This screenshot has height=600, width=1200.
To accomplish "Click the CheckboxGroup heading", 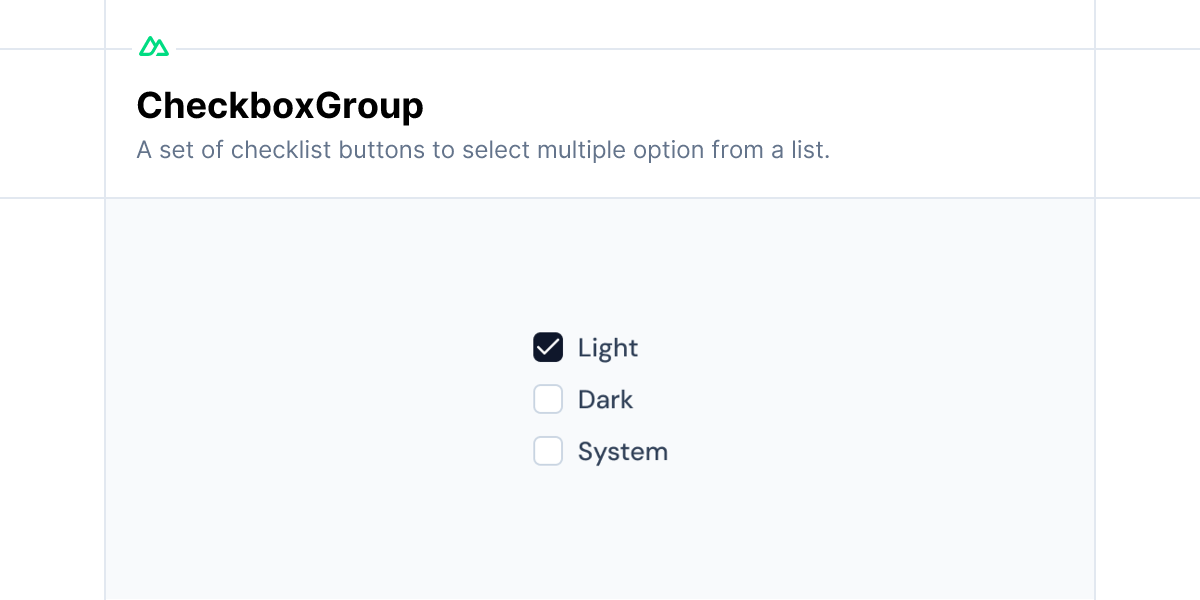I will pos(280,106).
